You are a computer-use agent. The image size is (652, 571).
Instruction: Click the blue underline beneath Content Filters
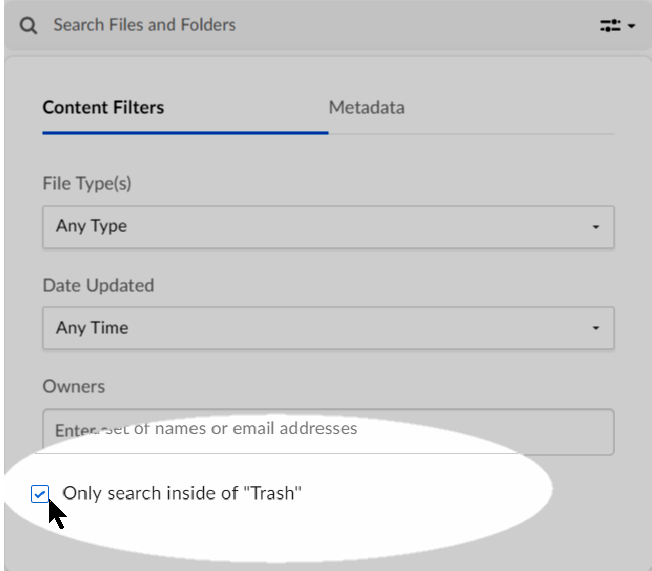pyautogui.click(x=185, y=132)
